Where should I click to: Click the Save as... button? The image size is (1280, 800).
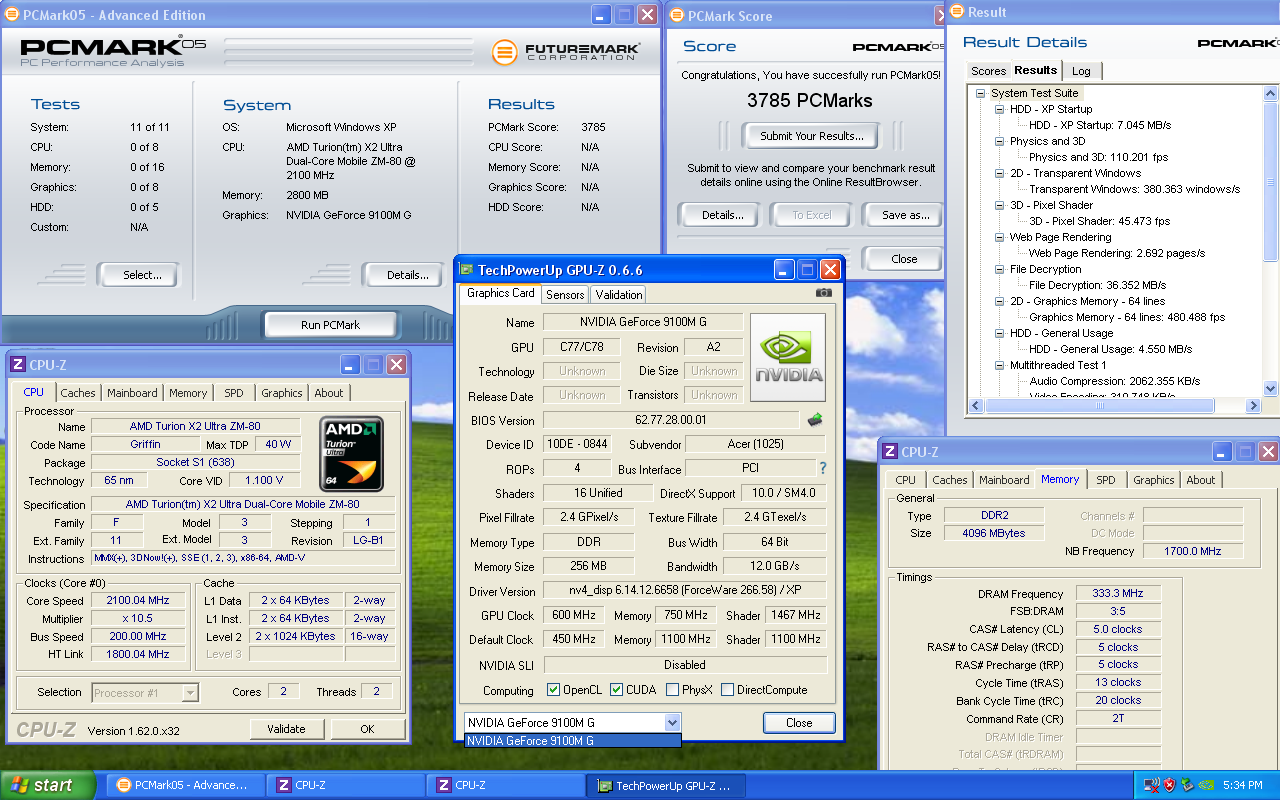906,215
